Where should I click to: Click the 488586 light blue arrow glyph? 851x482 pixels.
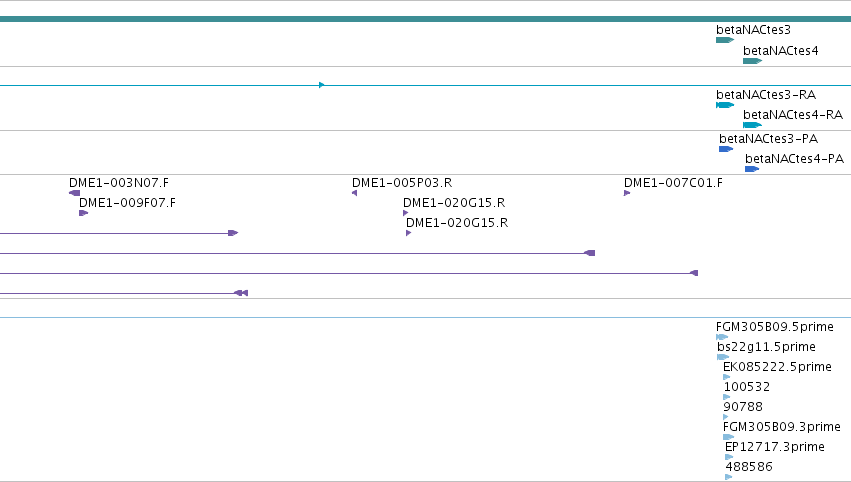[728, 477]
